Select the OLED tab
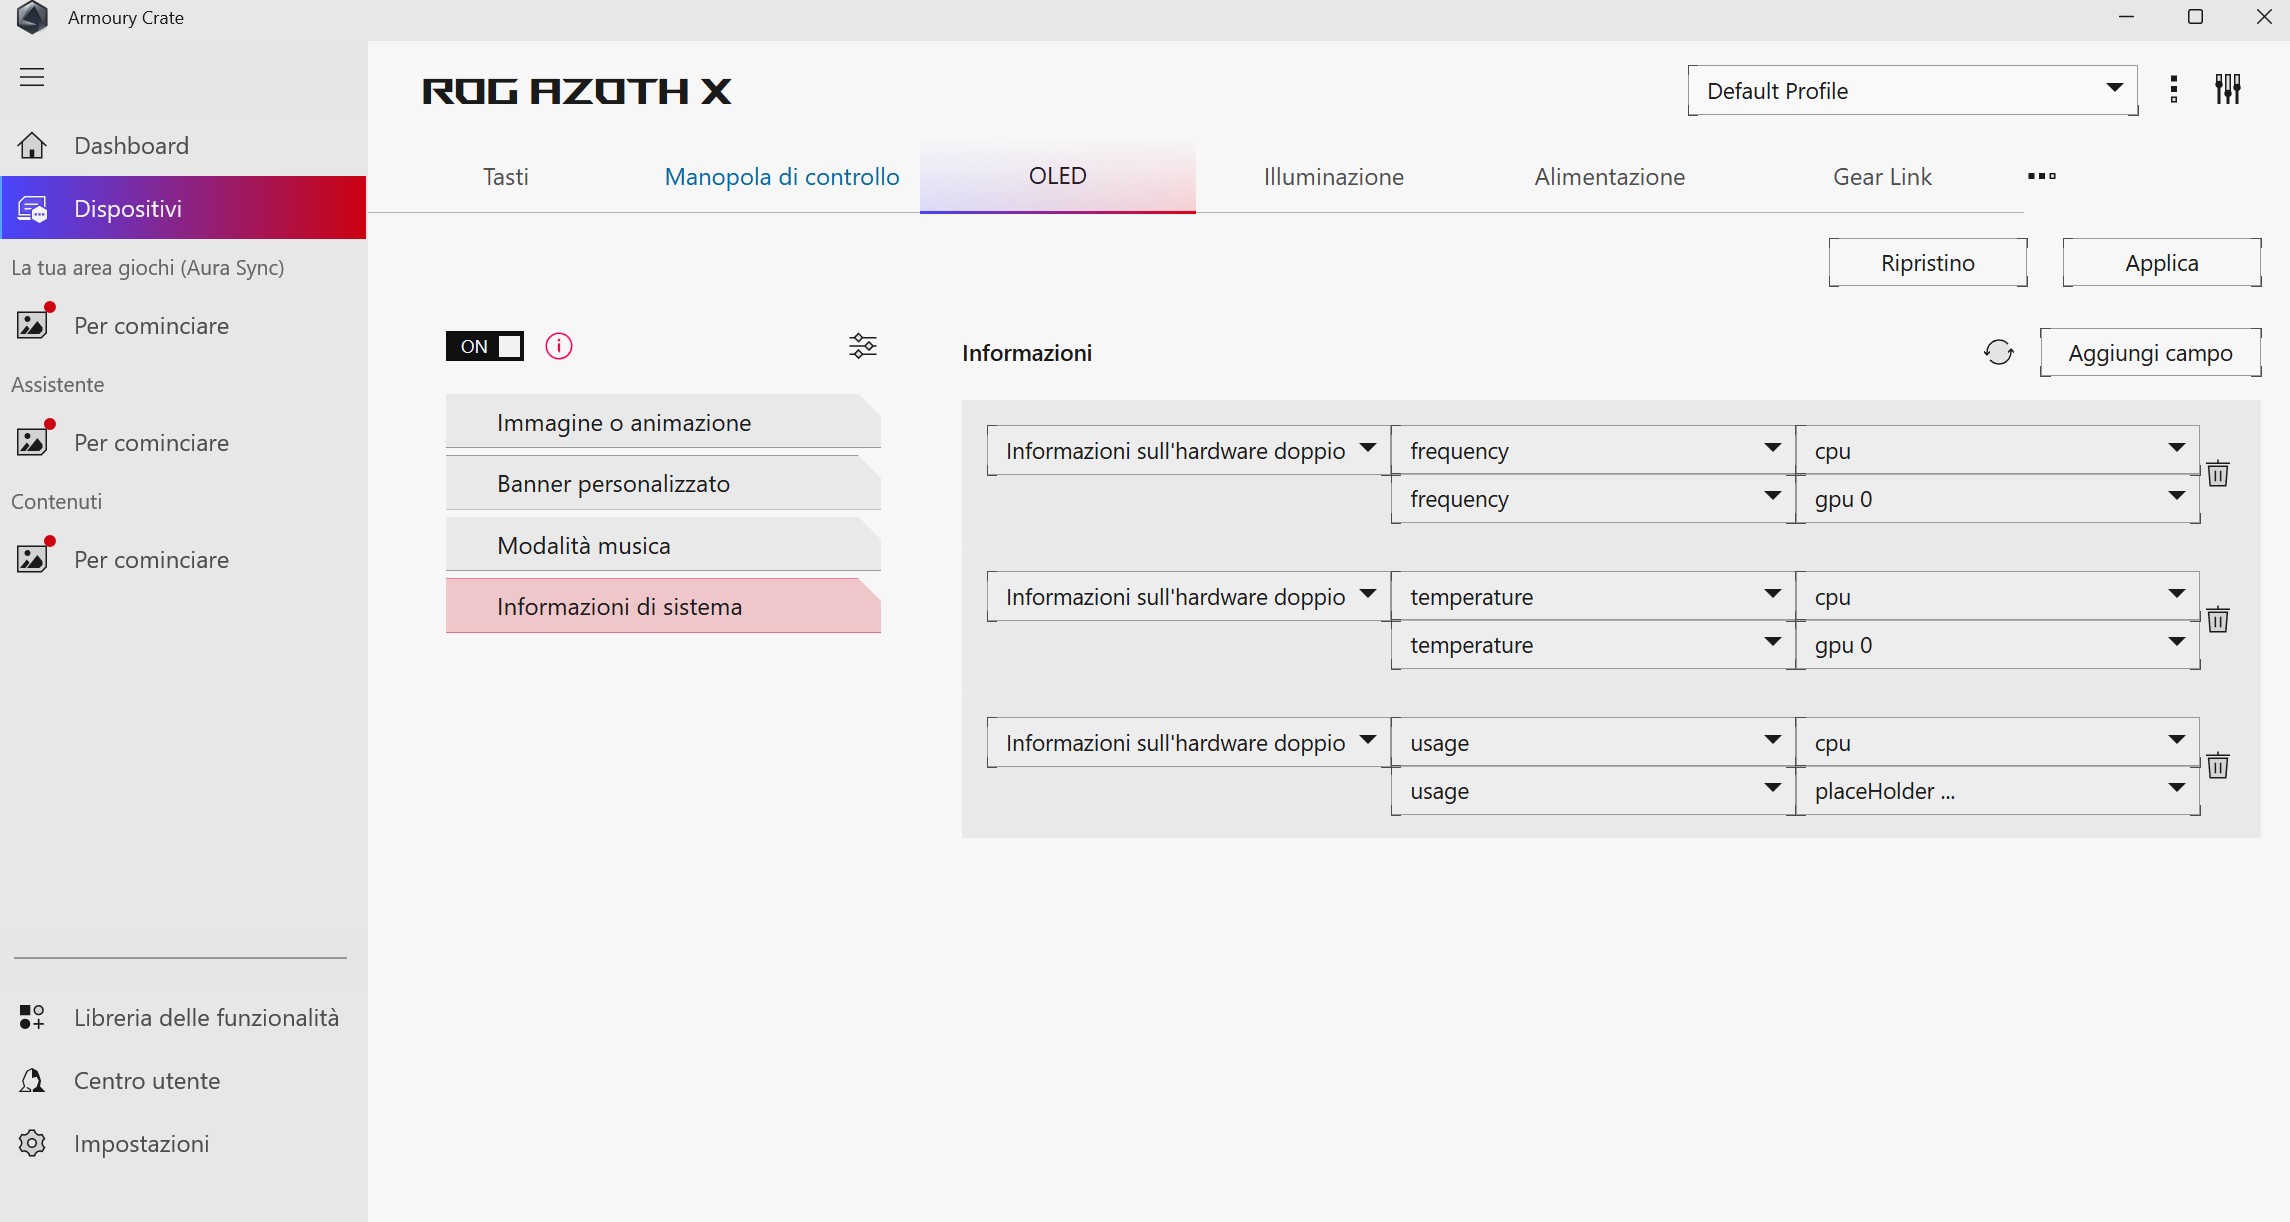Viewport: 2290px width, 1222px height. coord(1058,176)
